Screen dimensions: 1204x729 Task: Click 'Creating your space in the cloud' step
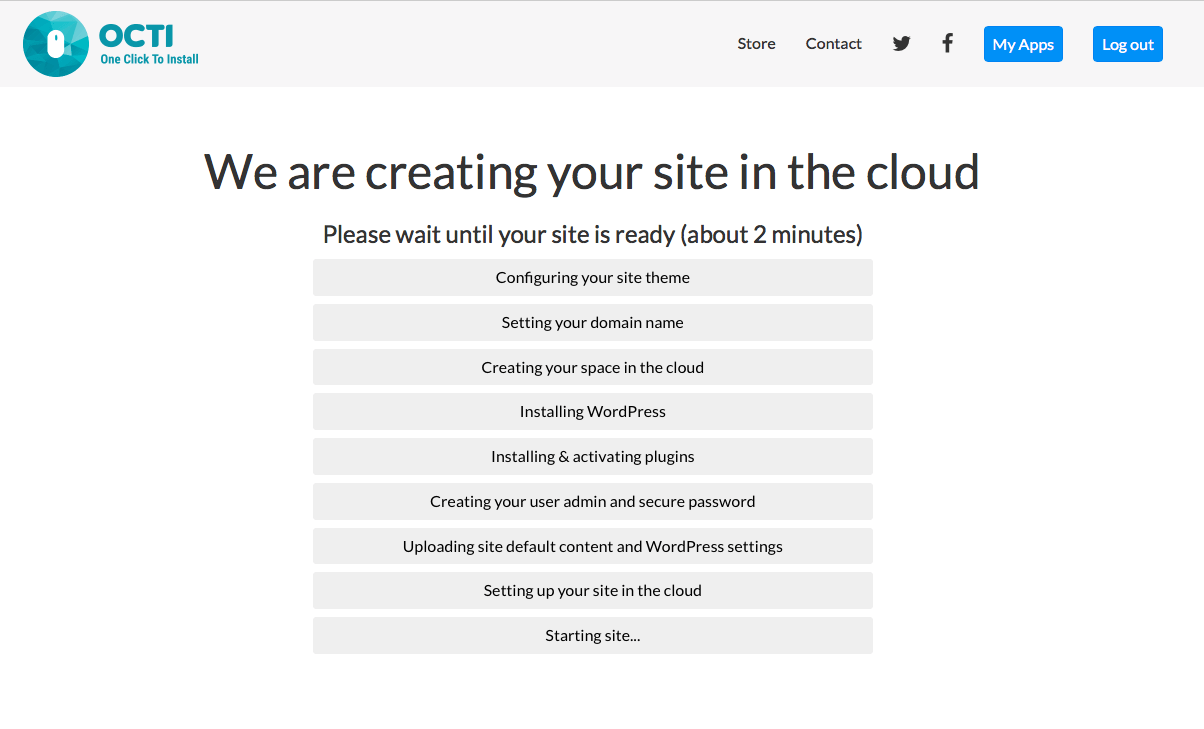click(x=592, y=367)
